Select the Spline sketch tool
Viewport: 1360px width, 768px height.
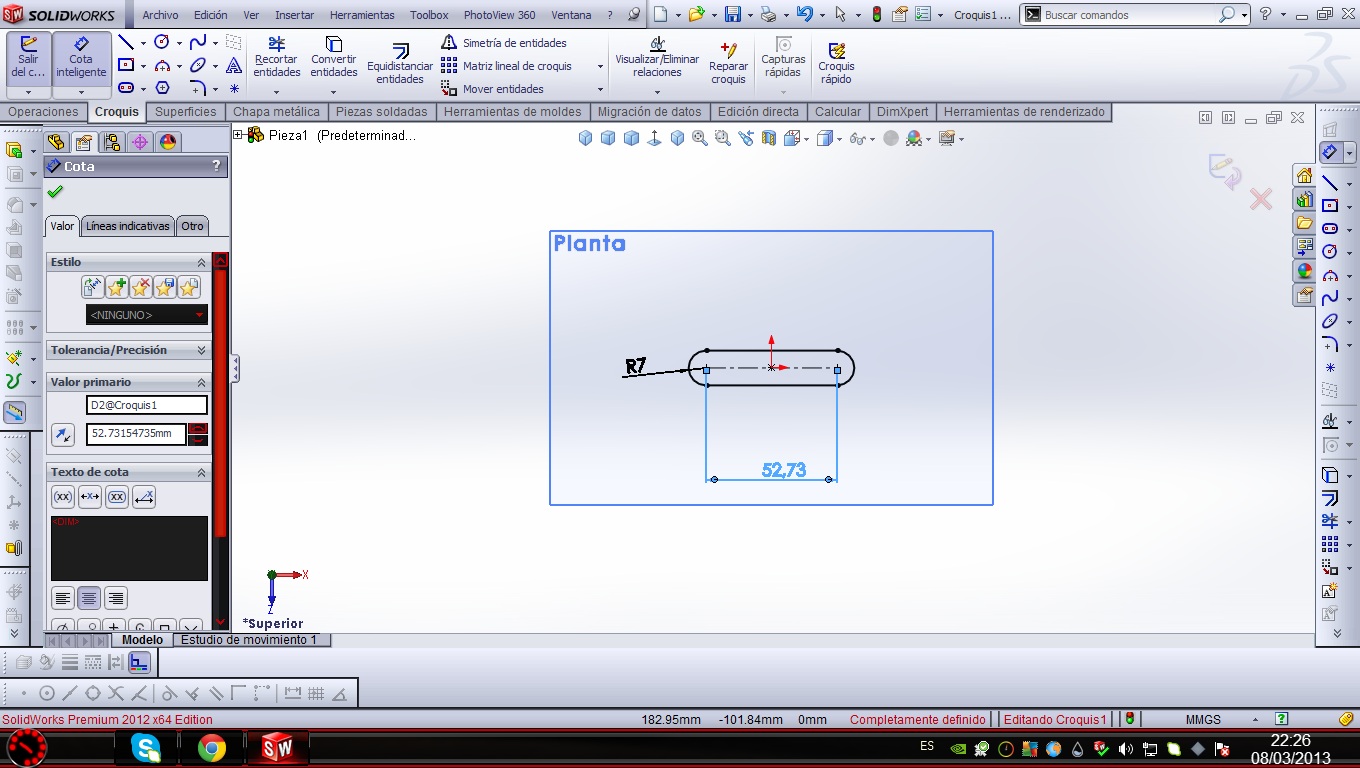point(198,42)
